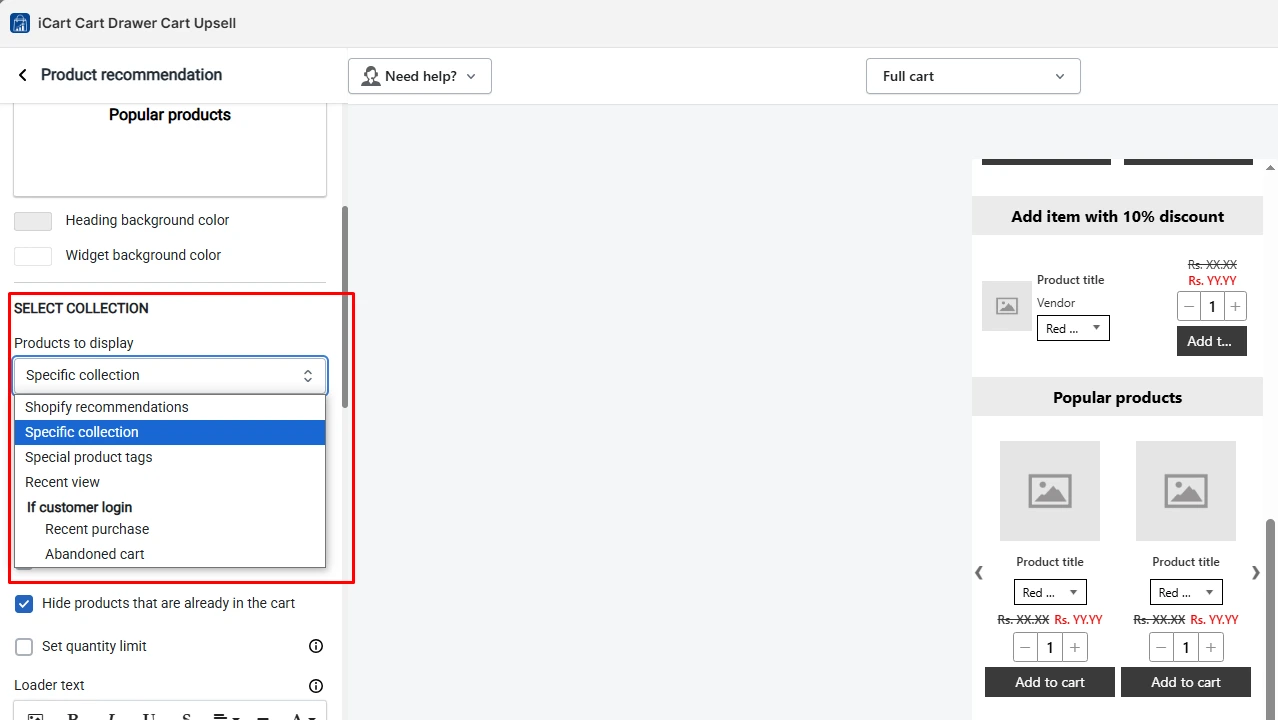Add the discount item using its Add t... button
Image resolution: width=1278 pixels, height=720 pixels.
coord(1212,341)
